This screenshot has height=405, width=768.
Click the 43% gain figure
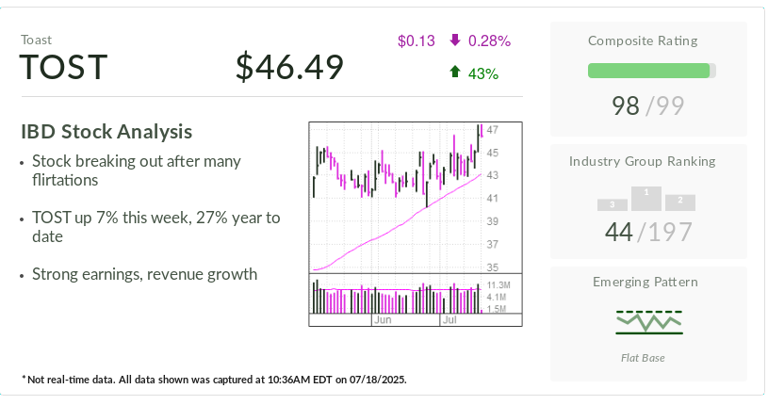[483, 73]
